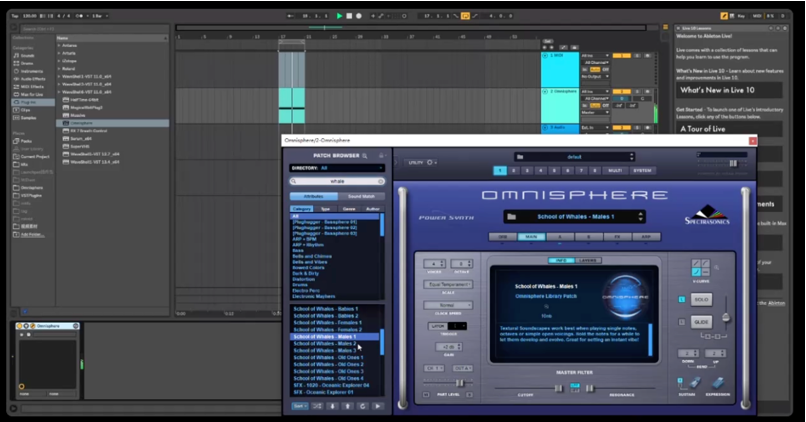Open the 1 Bar quantization menu
806x422 pixels.
pyautogui.click(x=99, y=16)
